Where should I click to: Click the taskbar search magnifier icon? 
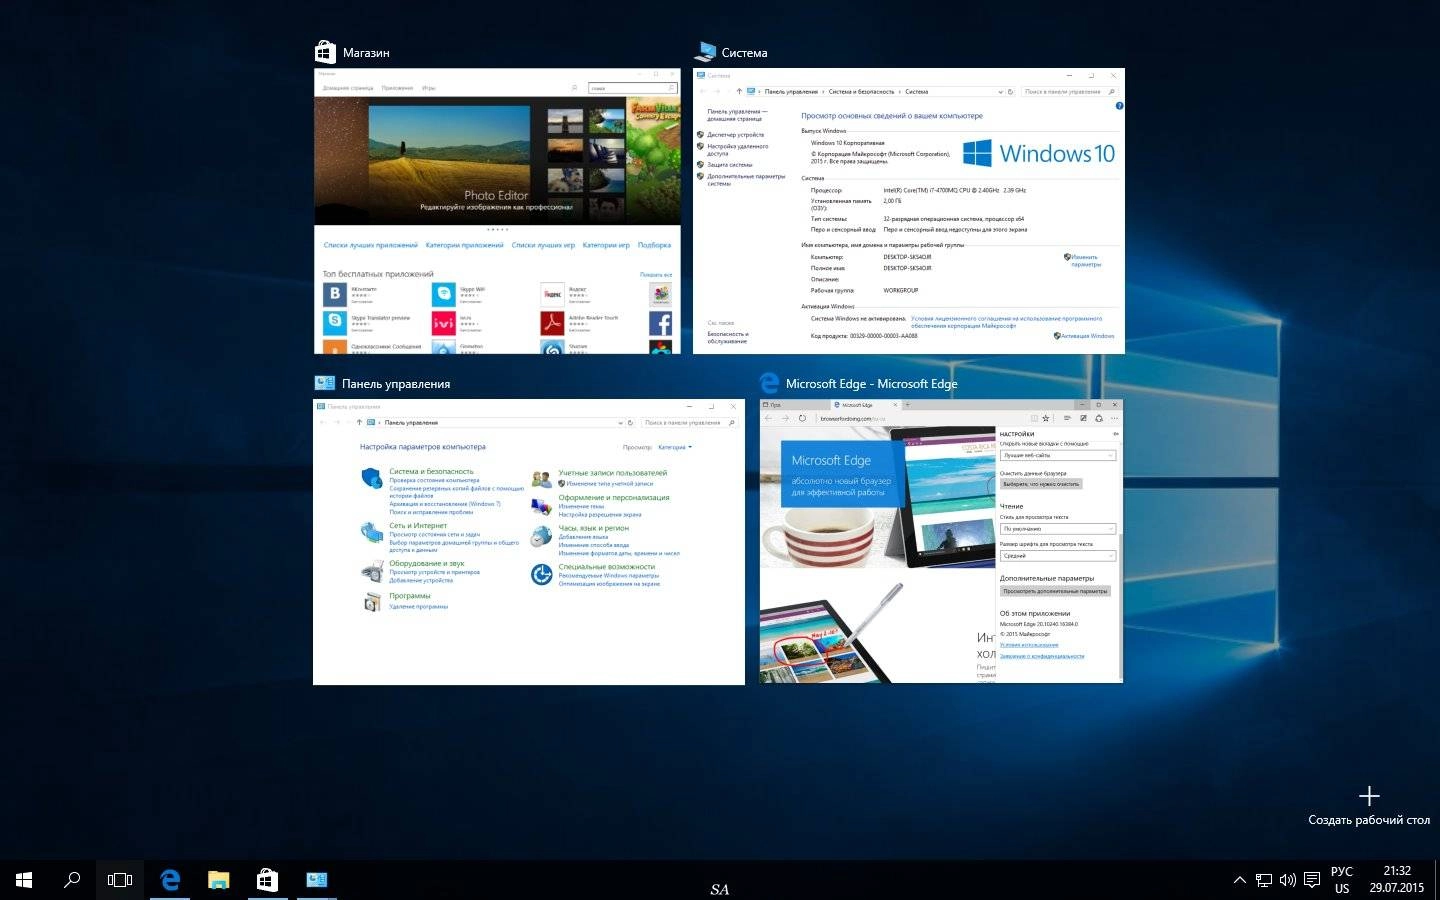72,880
